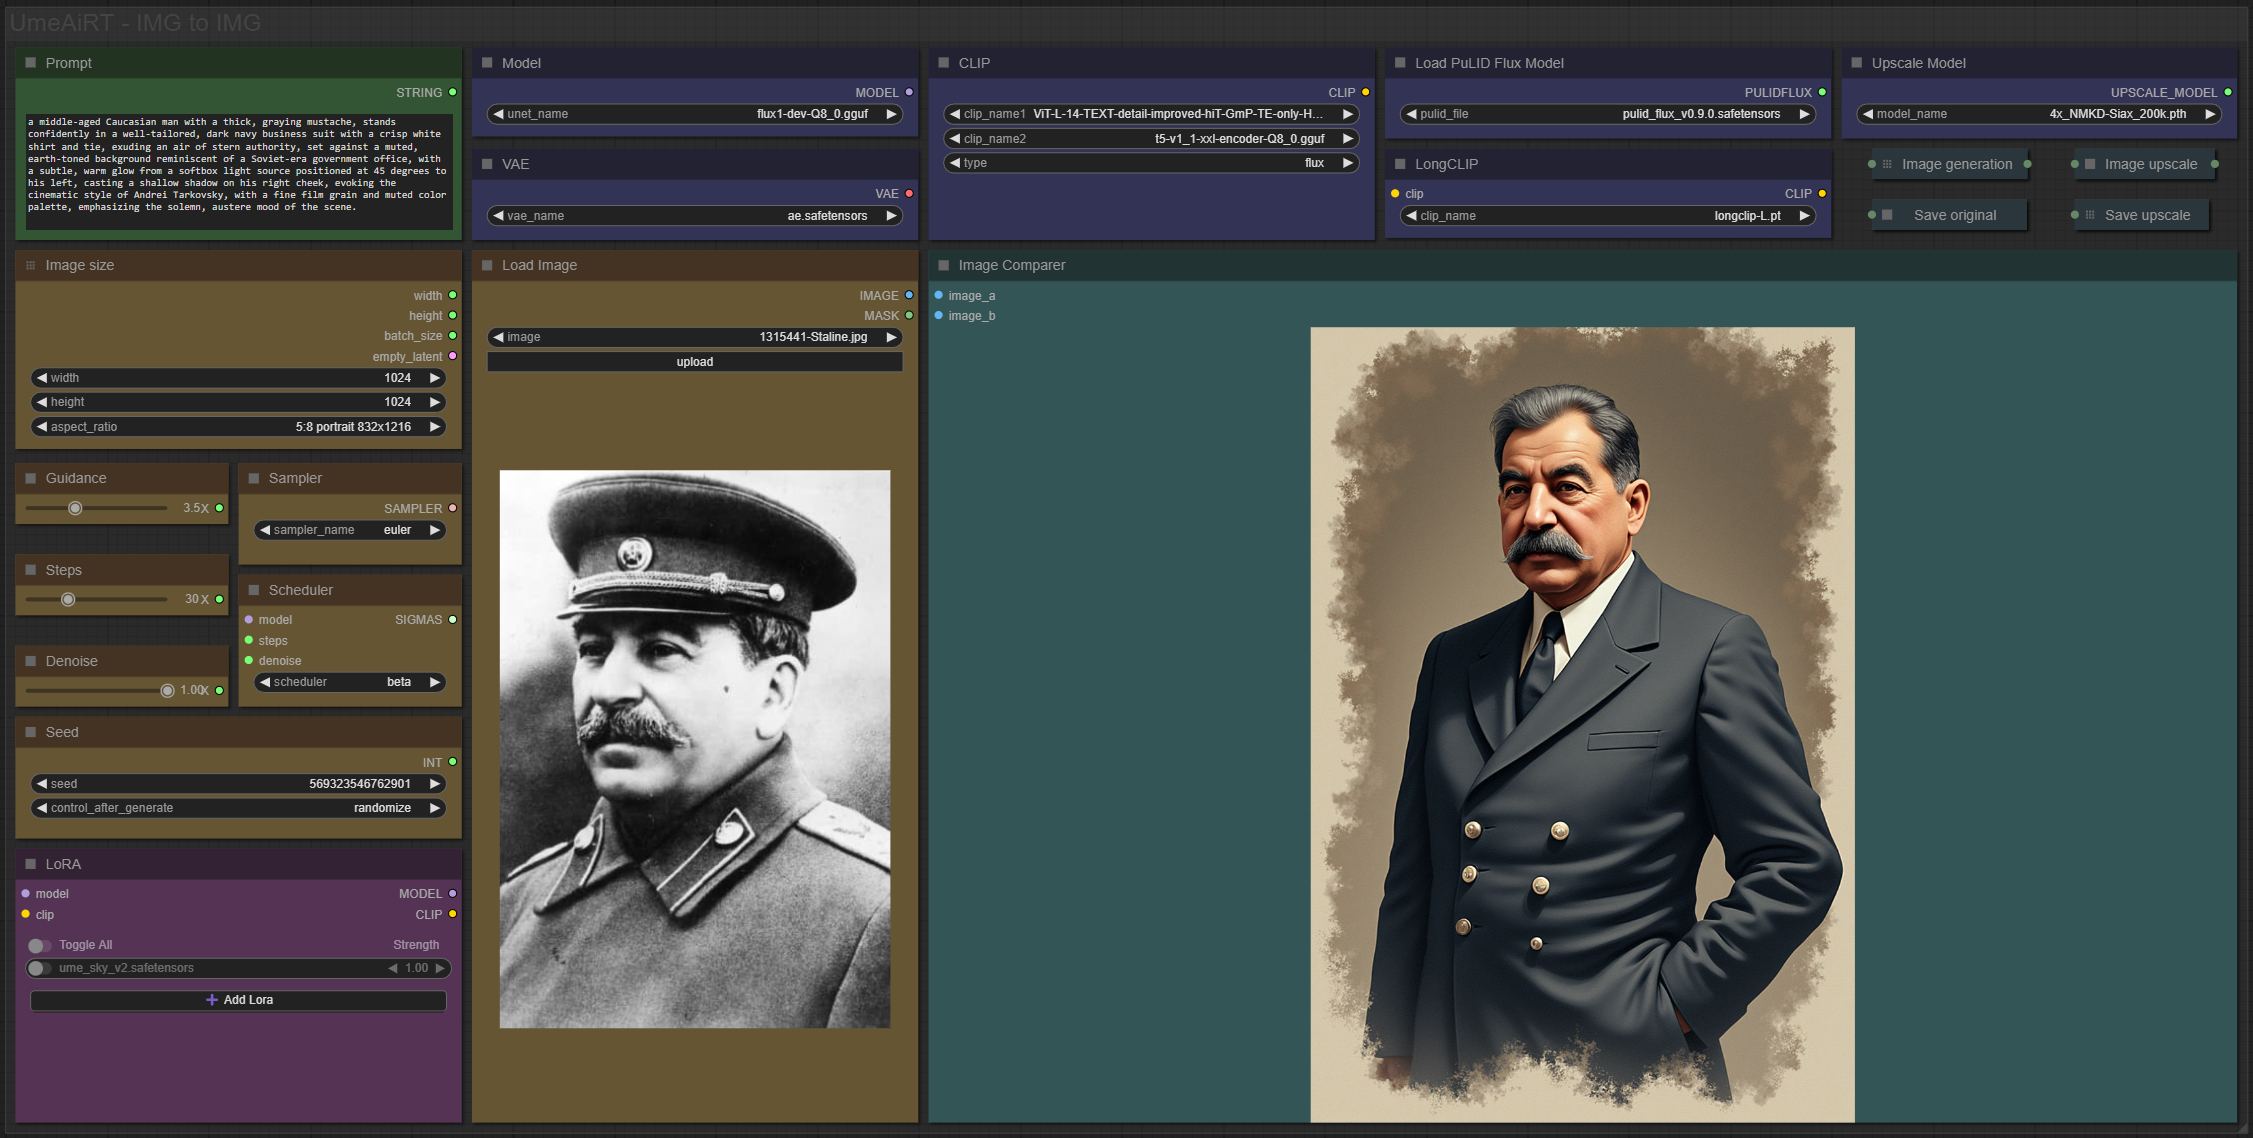Collapse the Prompt node using its title dot
This screenshot has height=1138, width=2253.
pos(31,63)
